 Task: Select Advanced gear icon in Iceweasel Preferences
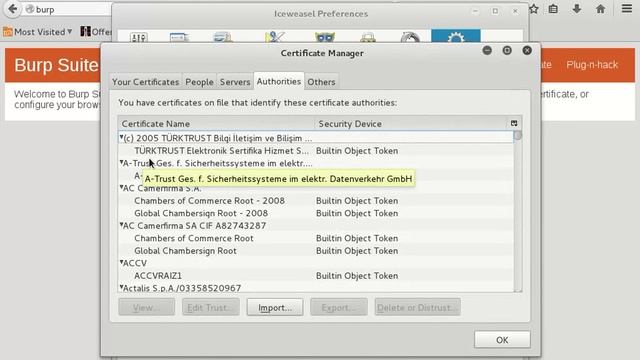pyautogui.click(x=456, y=37)
